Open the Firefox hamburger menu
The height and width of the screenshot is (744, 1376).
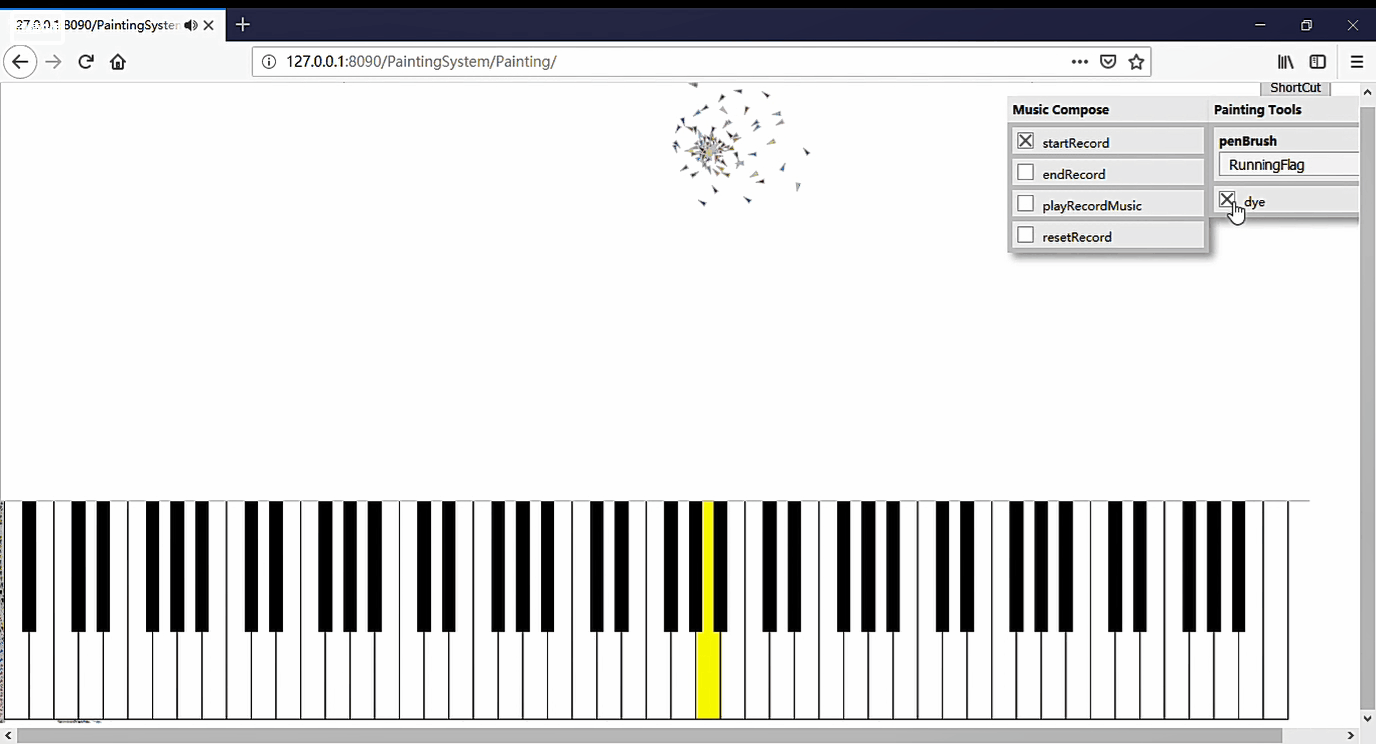click(x=1357, y=62)
